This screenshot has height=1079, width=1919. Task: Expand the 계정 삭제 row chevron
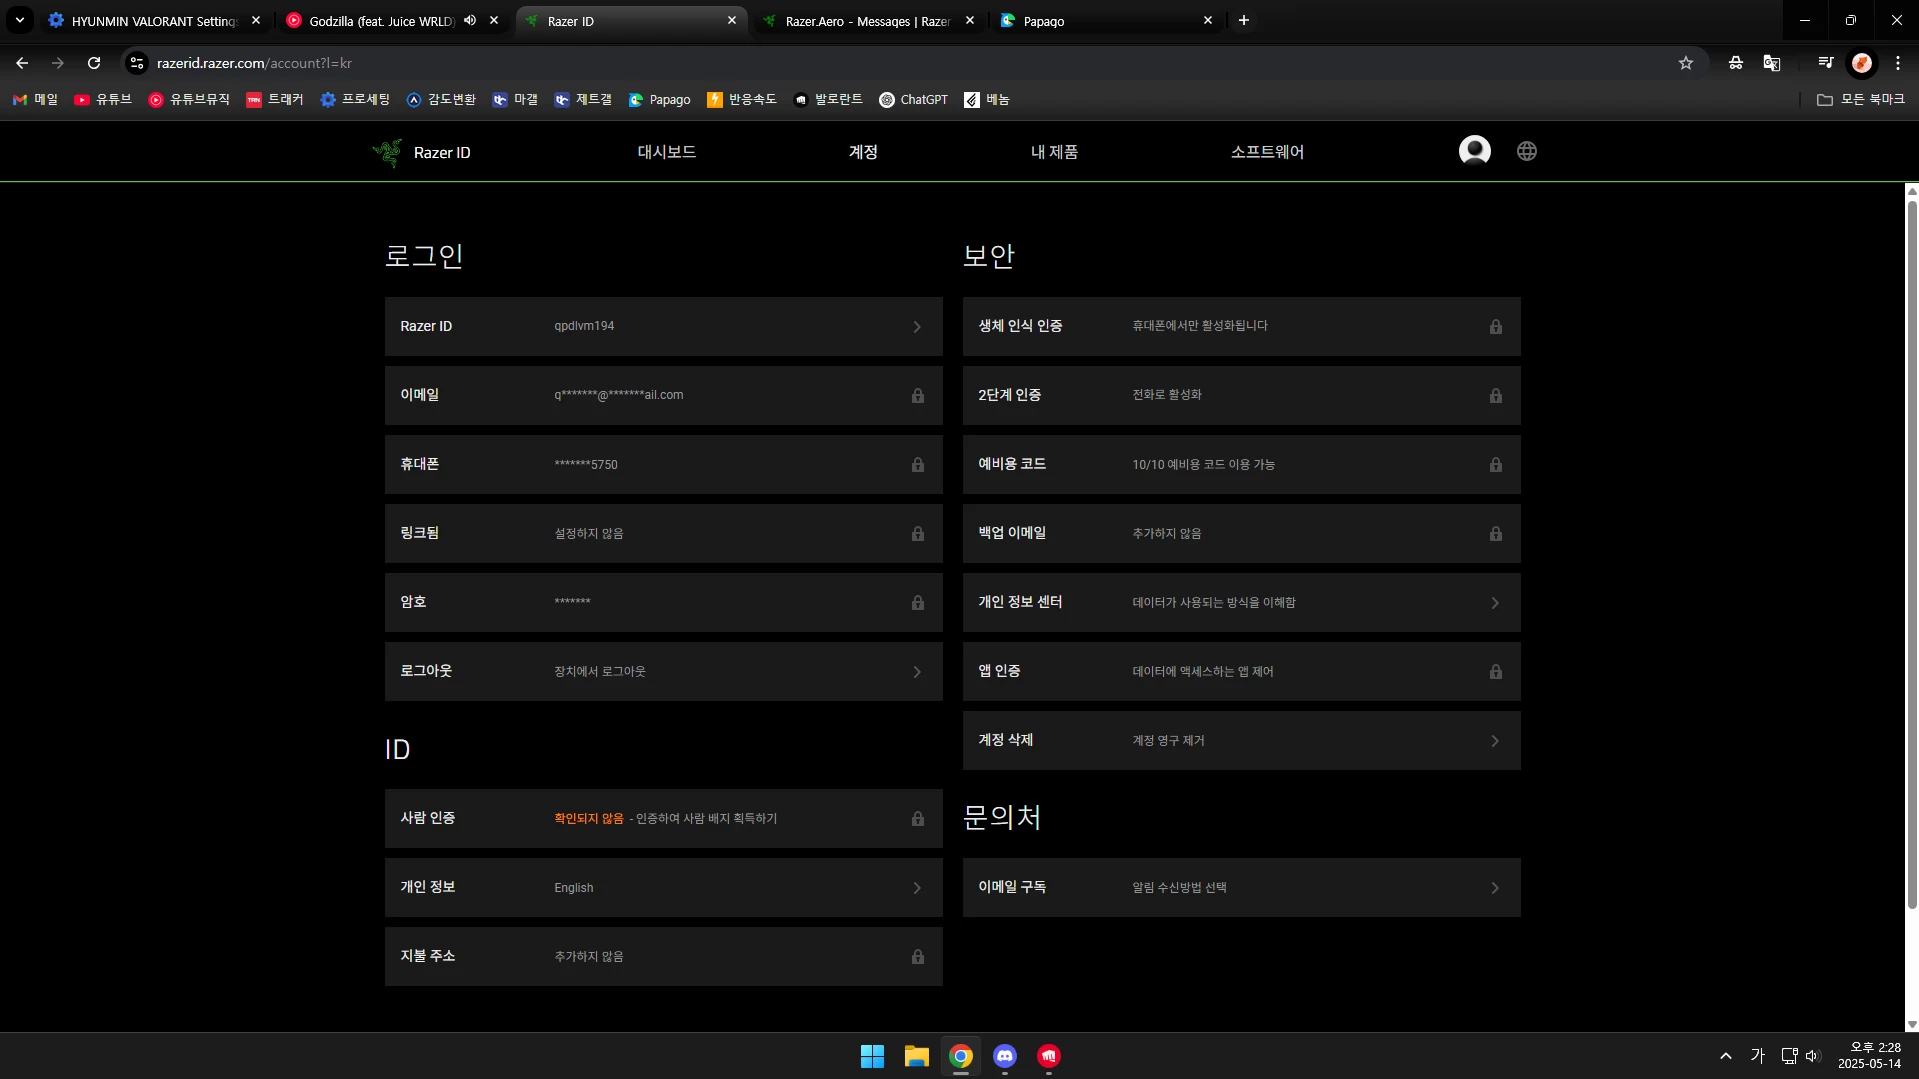point(1495,741)
